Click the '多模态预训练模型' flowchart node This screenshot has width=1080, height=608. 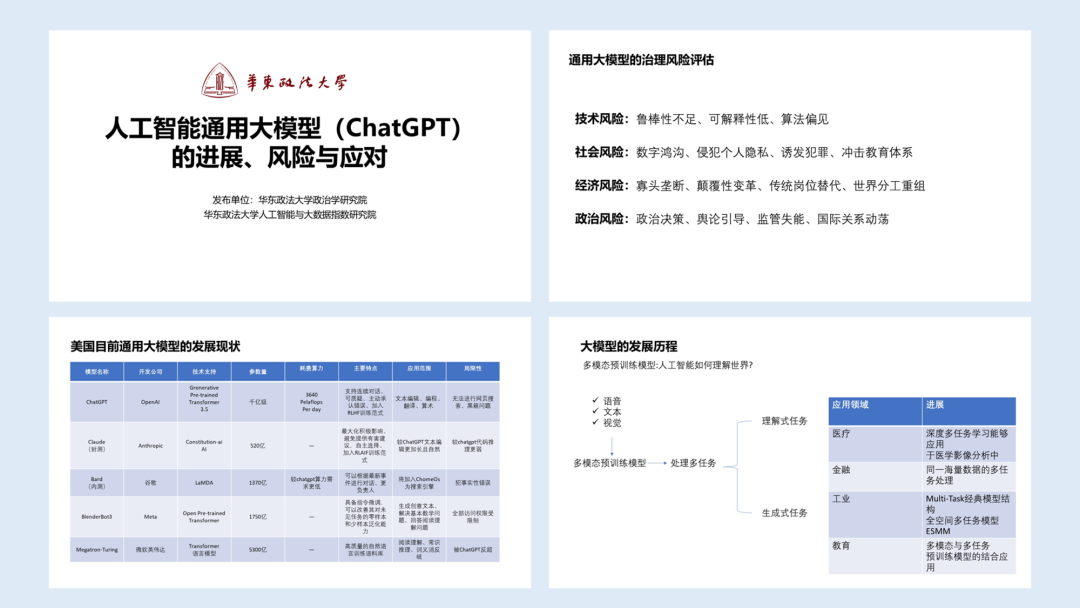click(x=610, y=463)
